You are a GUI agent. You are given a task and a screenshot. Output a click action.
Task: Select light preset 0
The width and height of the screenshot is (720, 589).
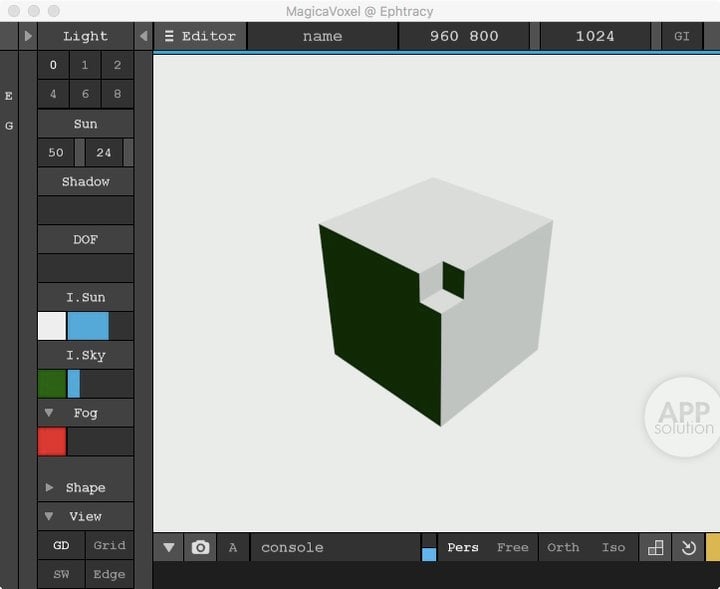pos(53,65)
